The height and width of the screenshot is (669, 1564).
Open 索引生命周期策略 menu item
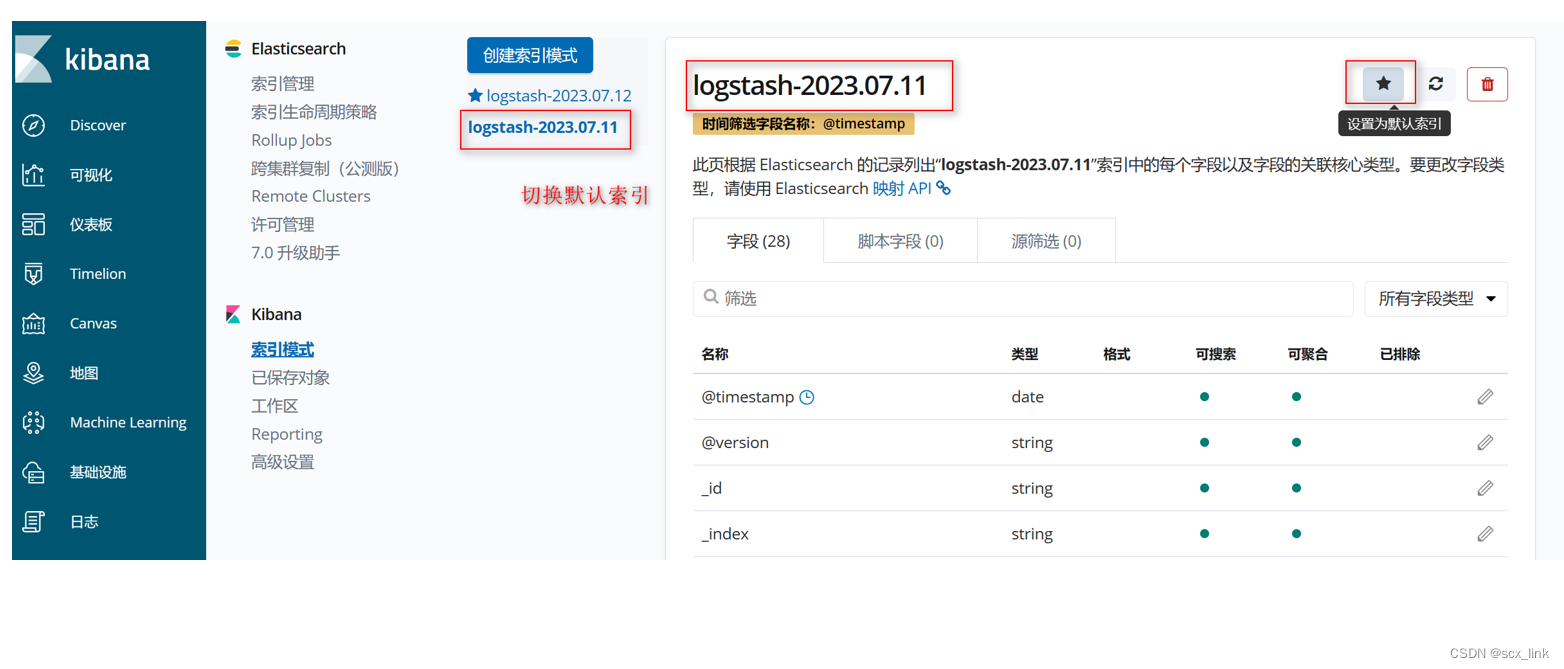pos(314,112)
